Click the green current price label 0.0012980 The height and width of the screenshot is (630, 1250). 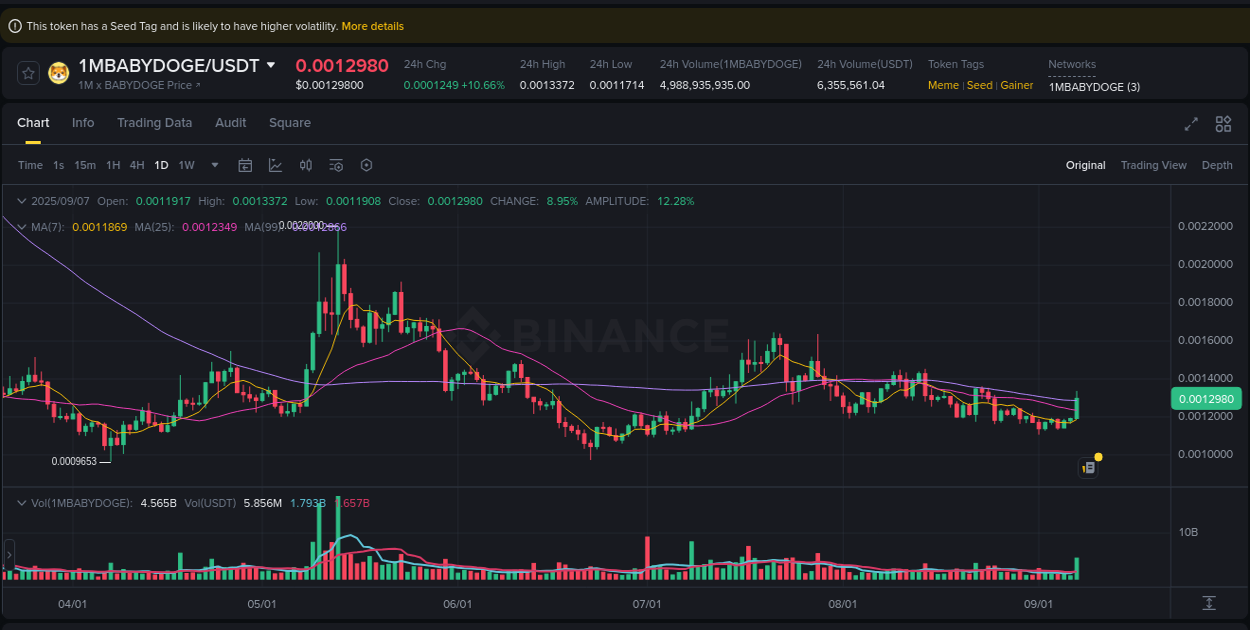tap(1205, 398)
